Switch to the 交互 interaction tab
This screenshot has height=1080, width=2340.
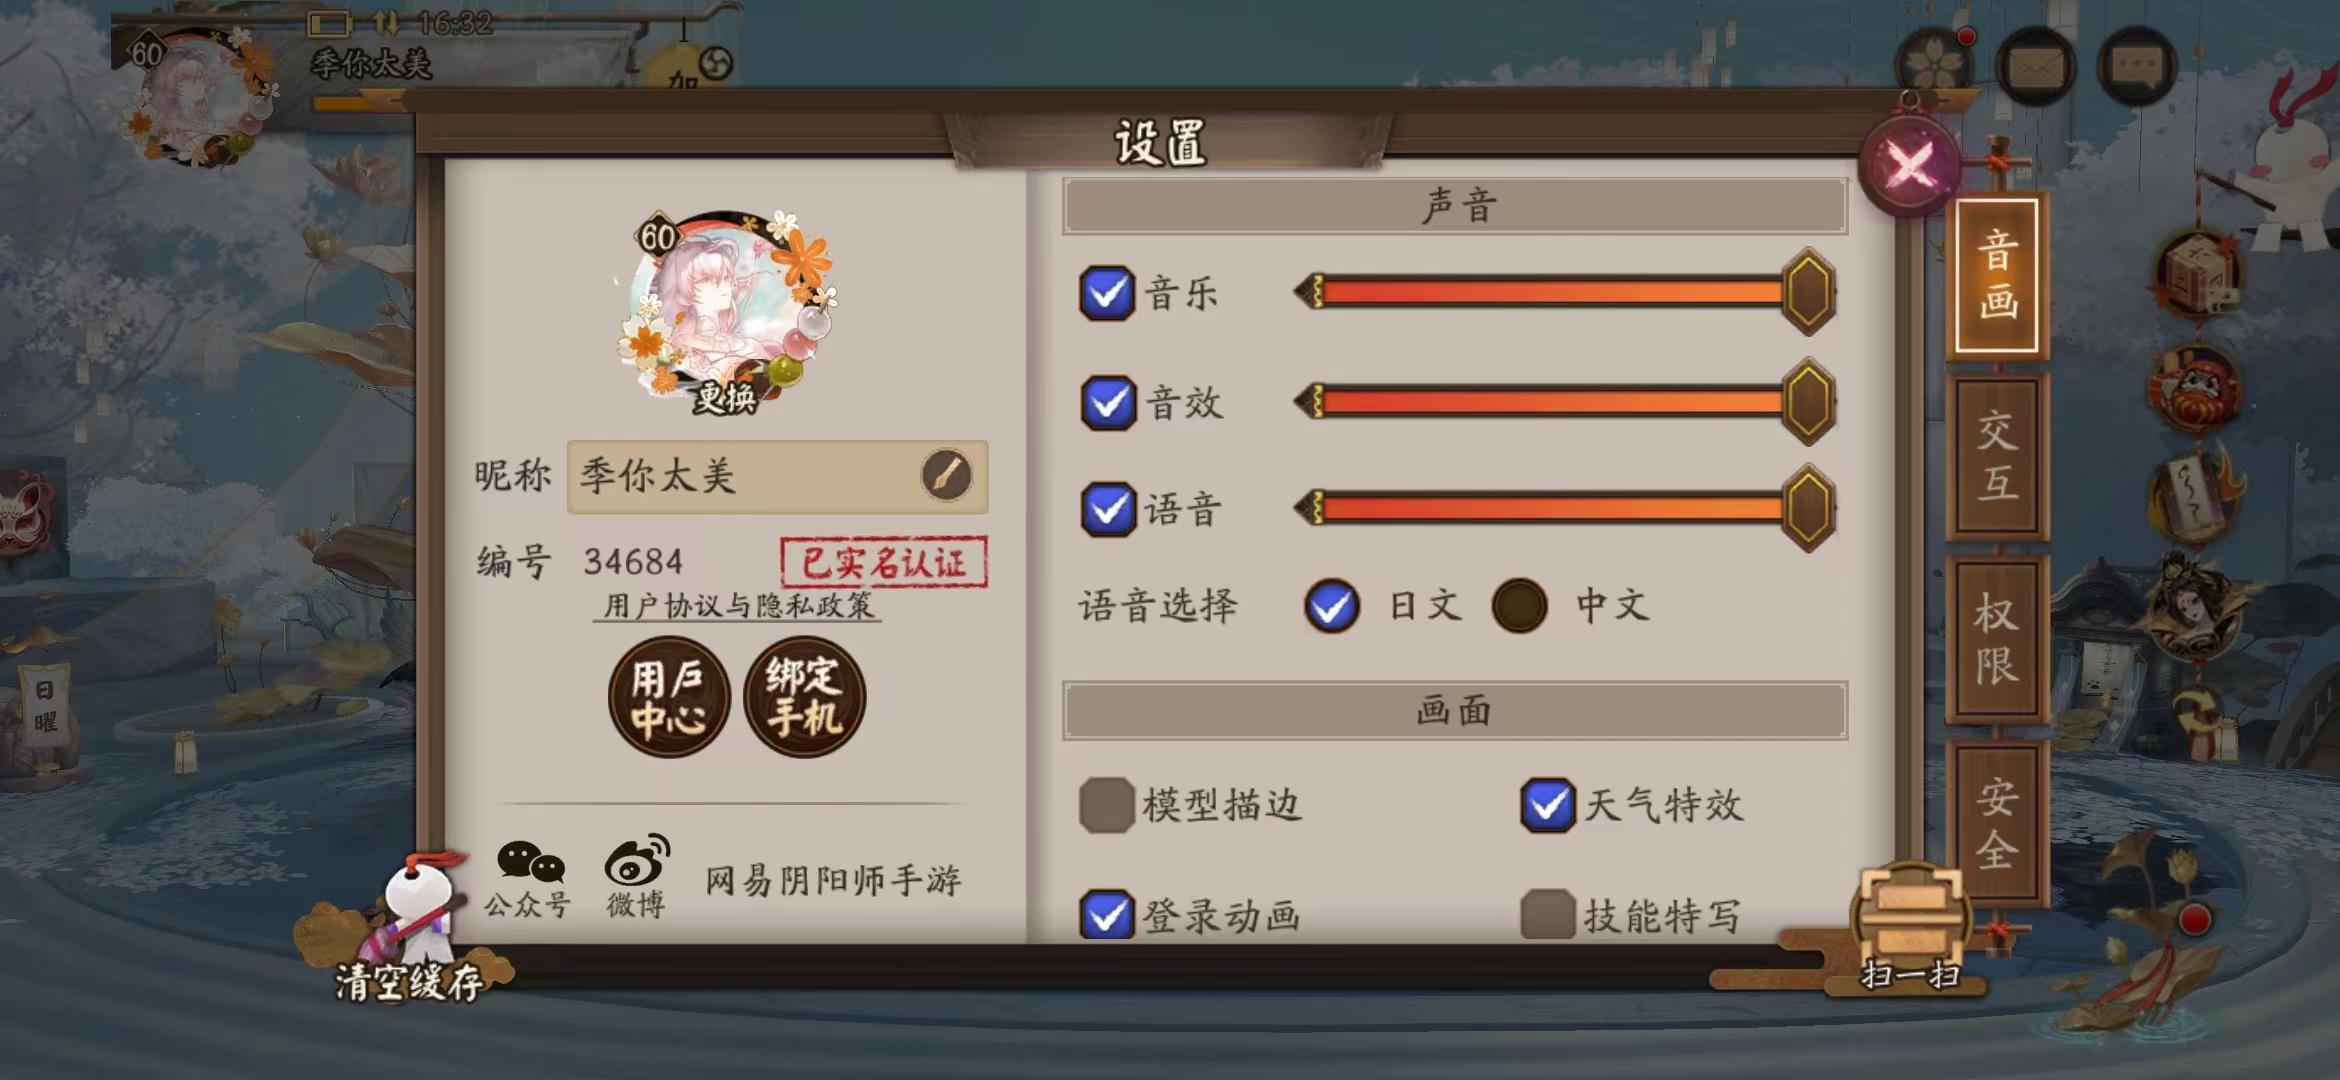click(1997, 457)
